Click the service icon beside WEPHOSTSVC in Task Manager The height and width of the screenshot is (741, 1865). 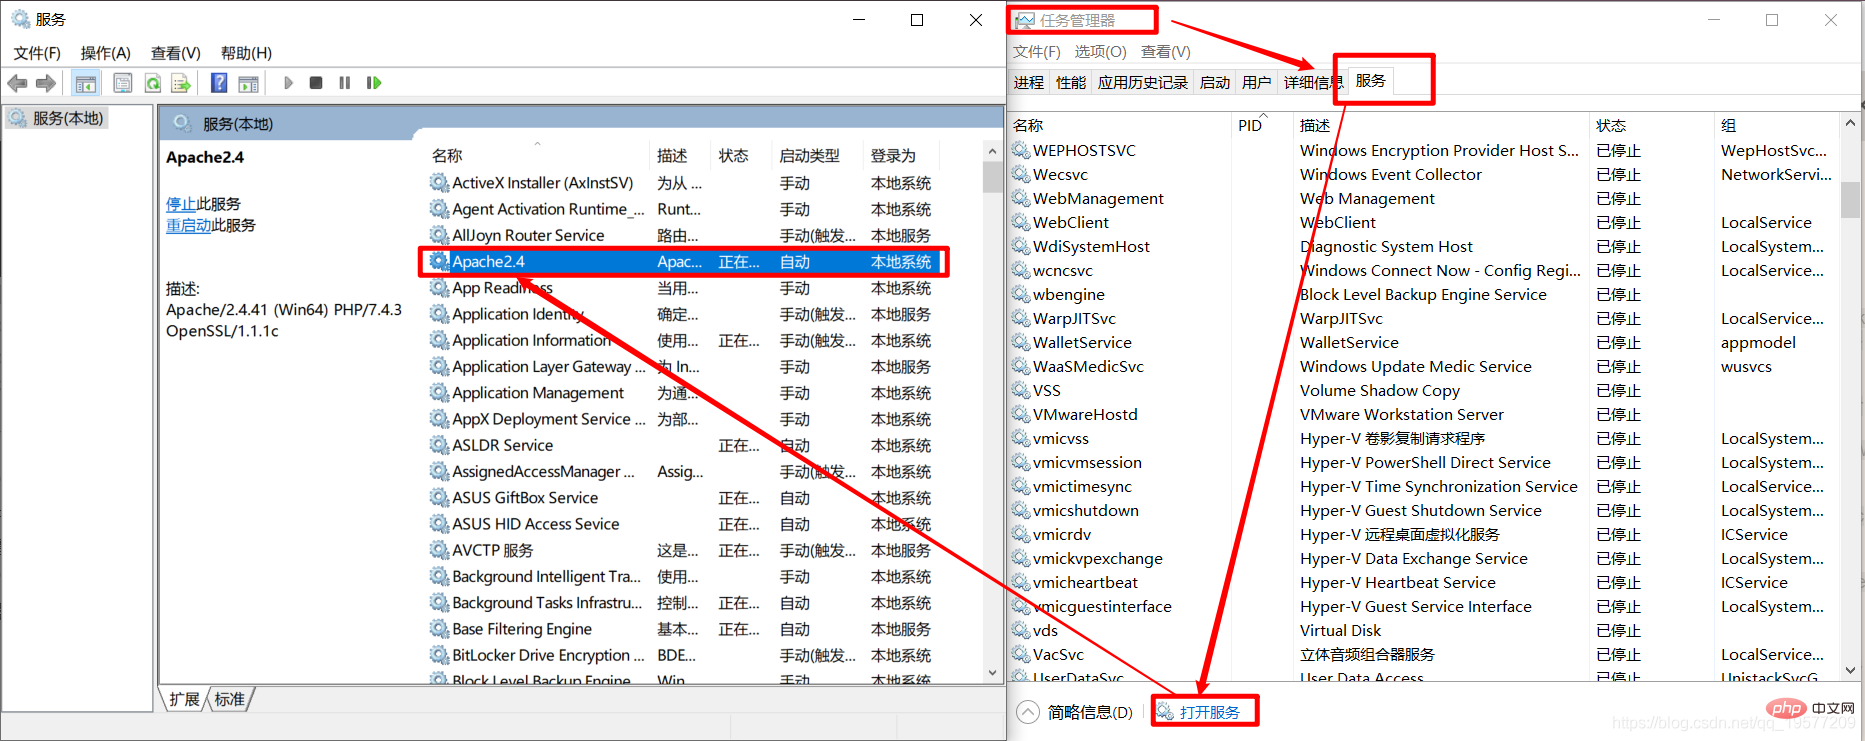click(x=1021, y=150)
